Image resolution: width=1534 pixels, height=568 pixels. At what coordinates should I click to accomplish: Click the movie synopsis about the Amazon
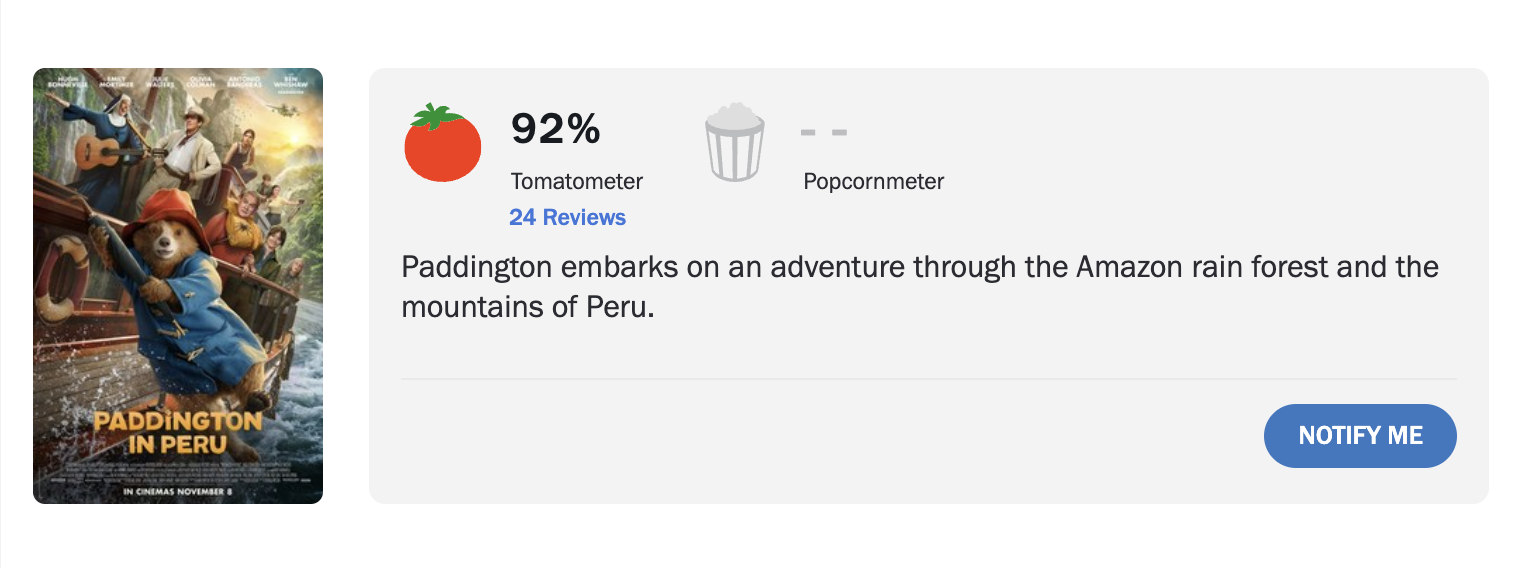(x=919, y=268)
